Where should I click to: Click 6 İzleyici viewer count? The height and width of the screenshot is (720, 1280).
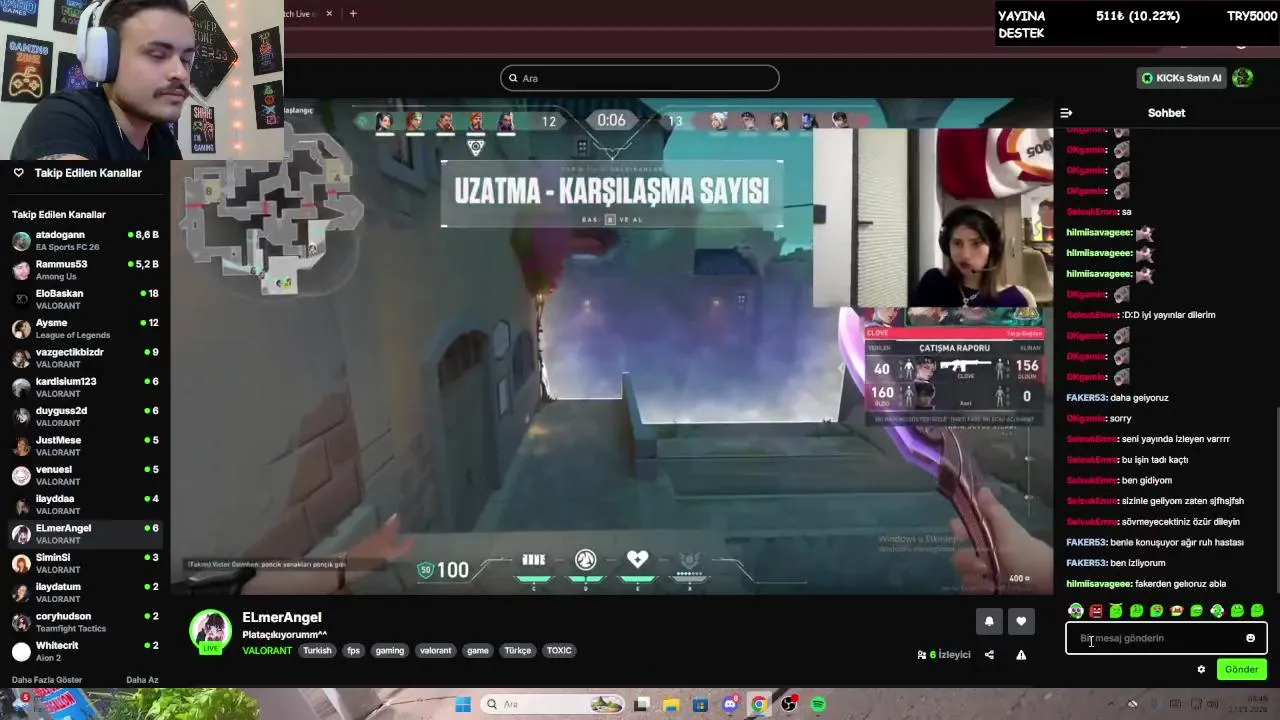click(x=950, y=655)
